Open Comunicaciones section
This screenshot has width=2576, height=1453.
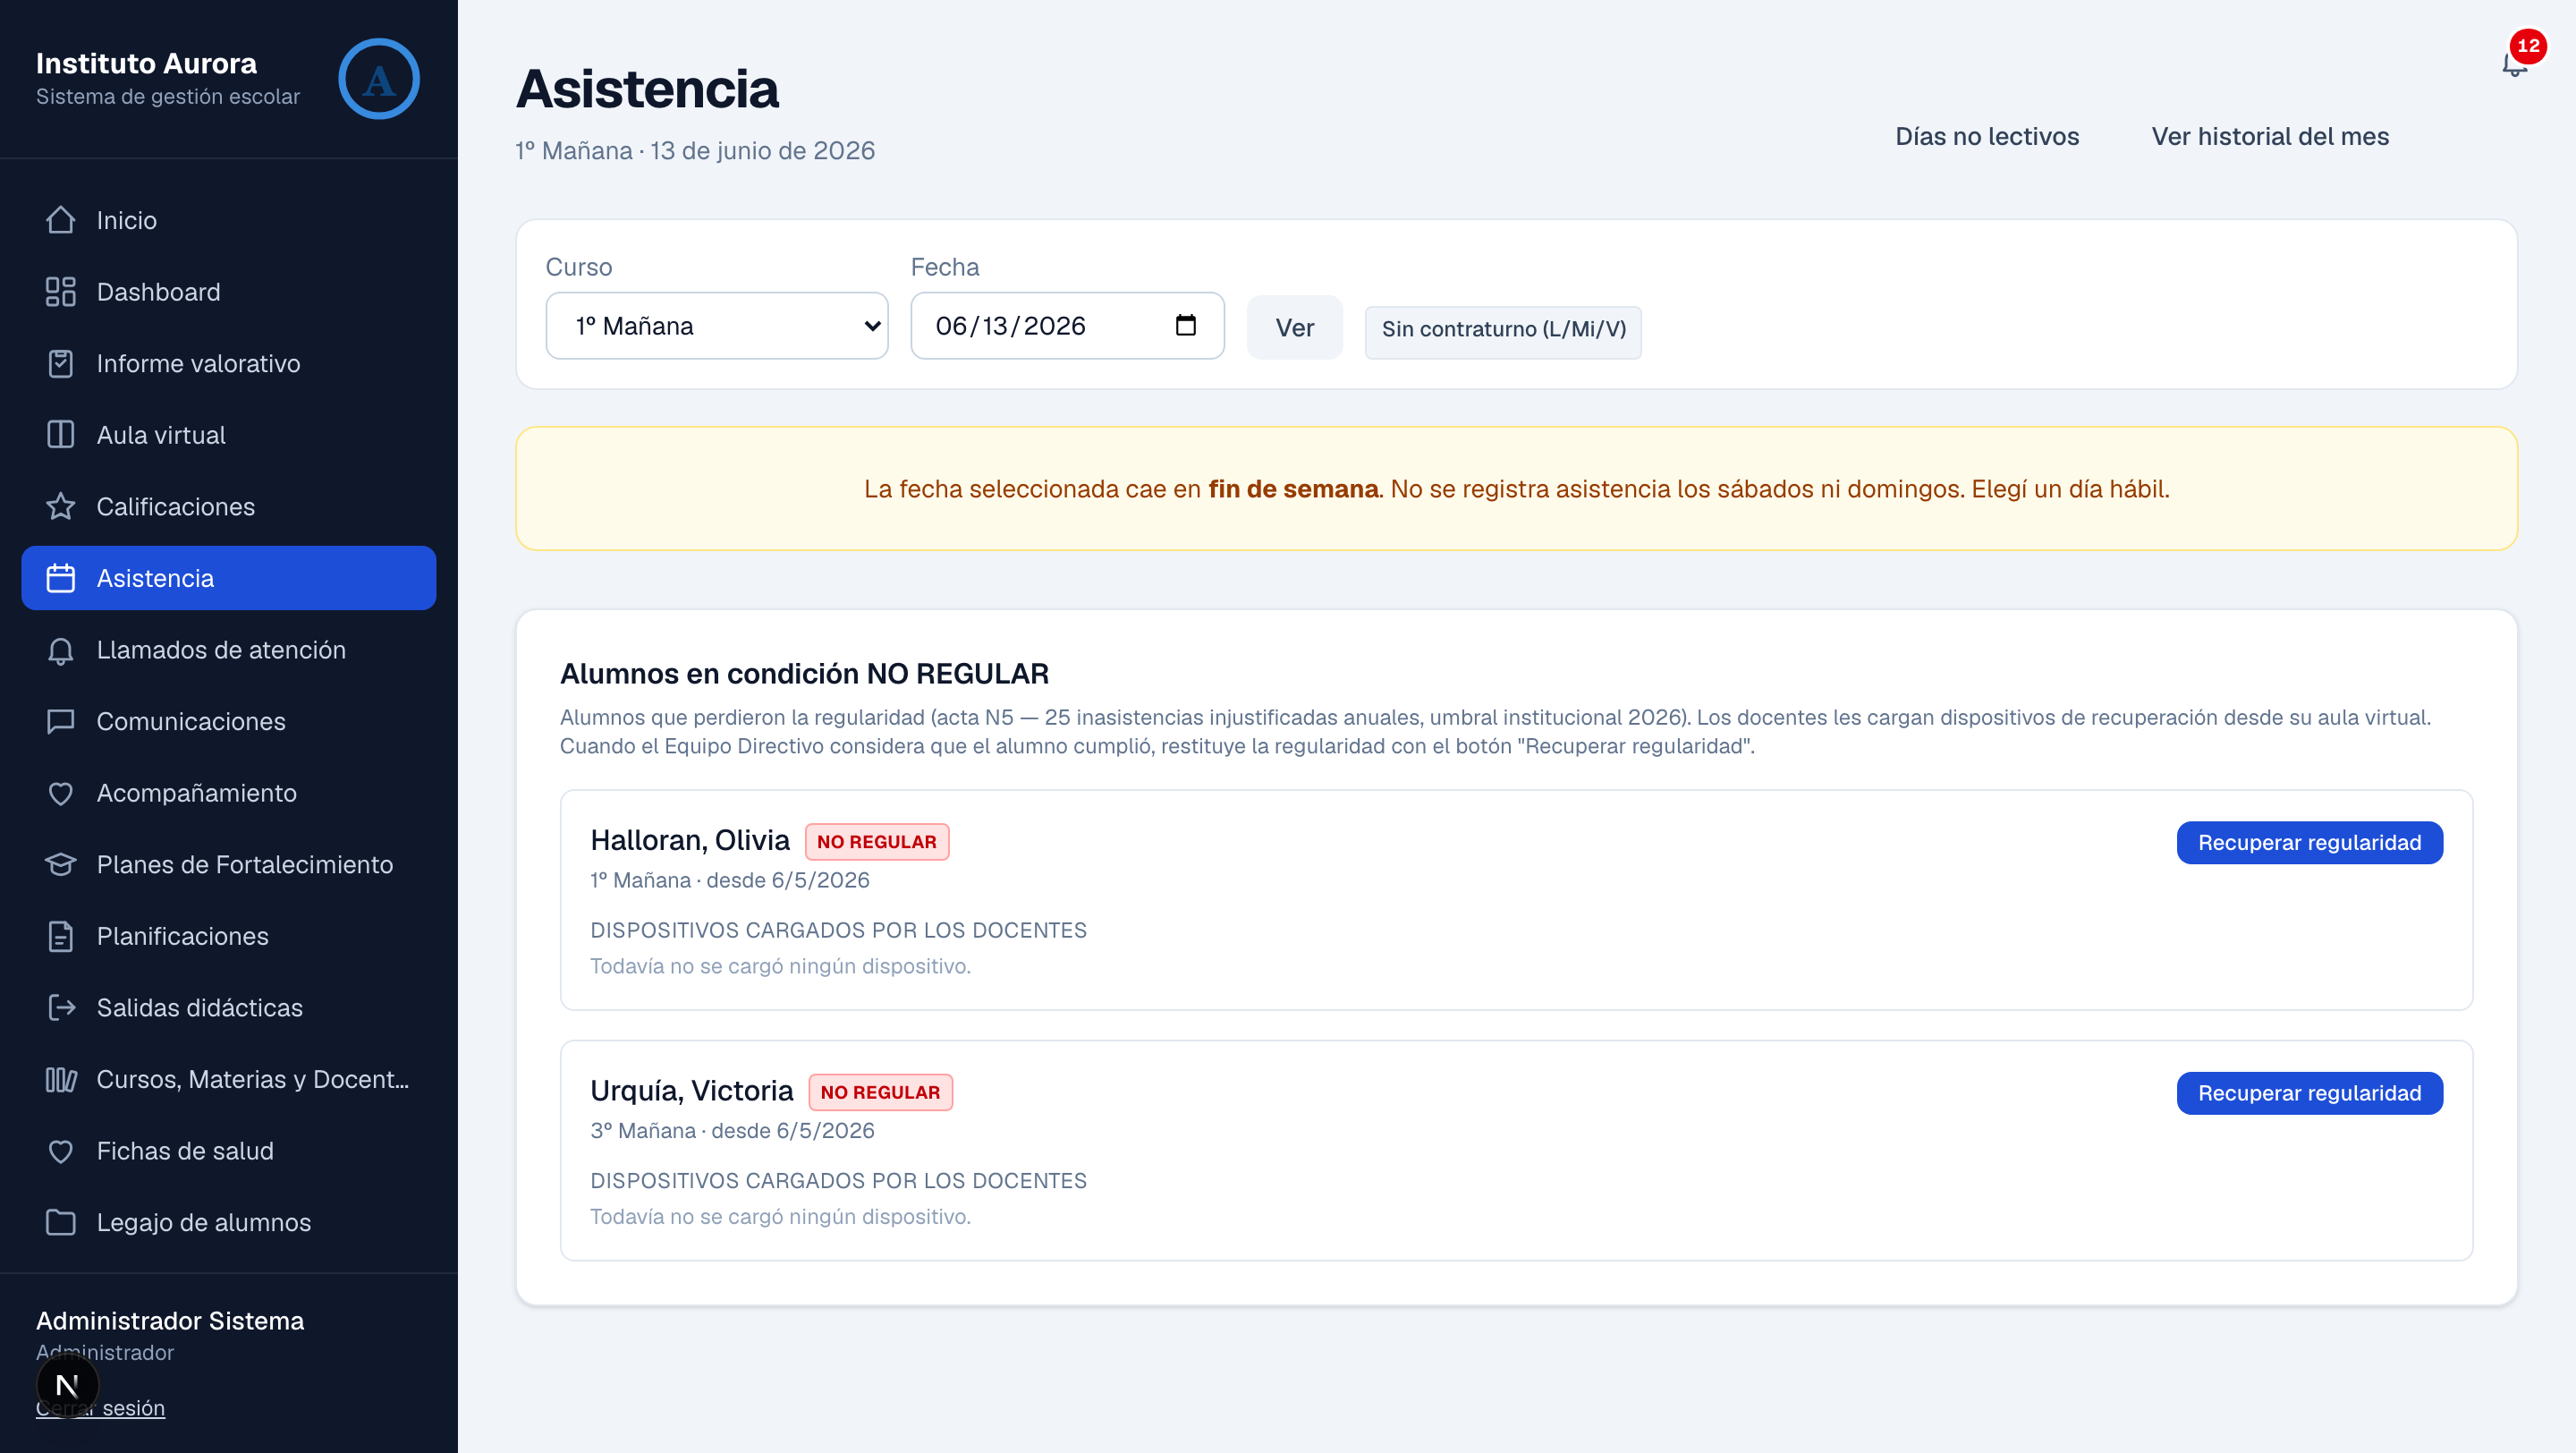click(229, 721)
